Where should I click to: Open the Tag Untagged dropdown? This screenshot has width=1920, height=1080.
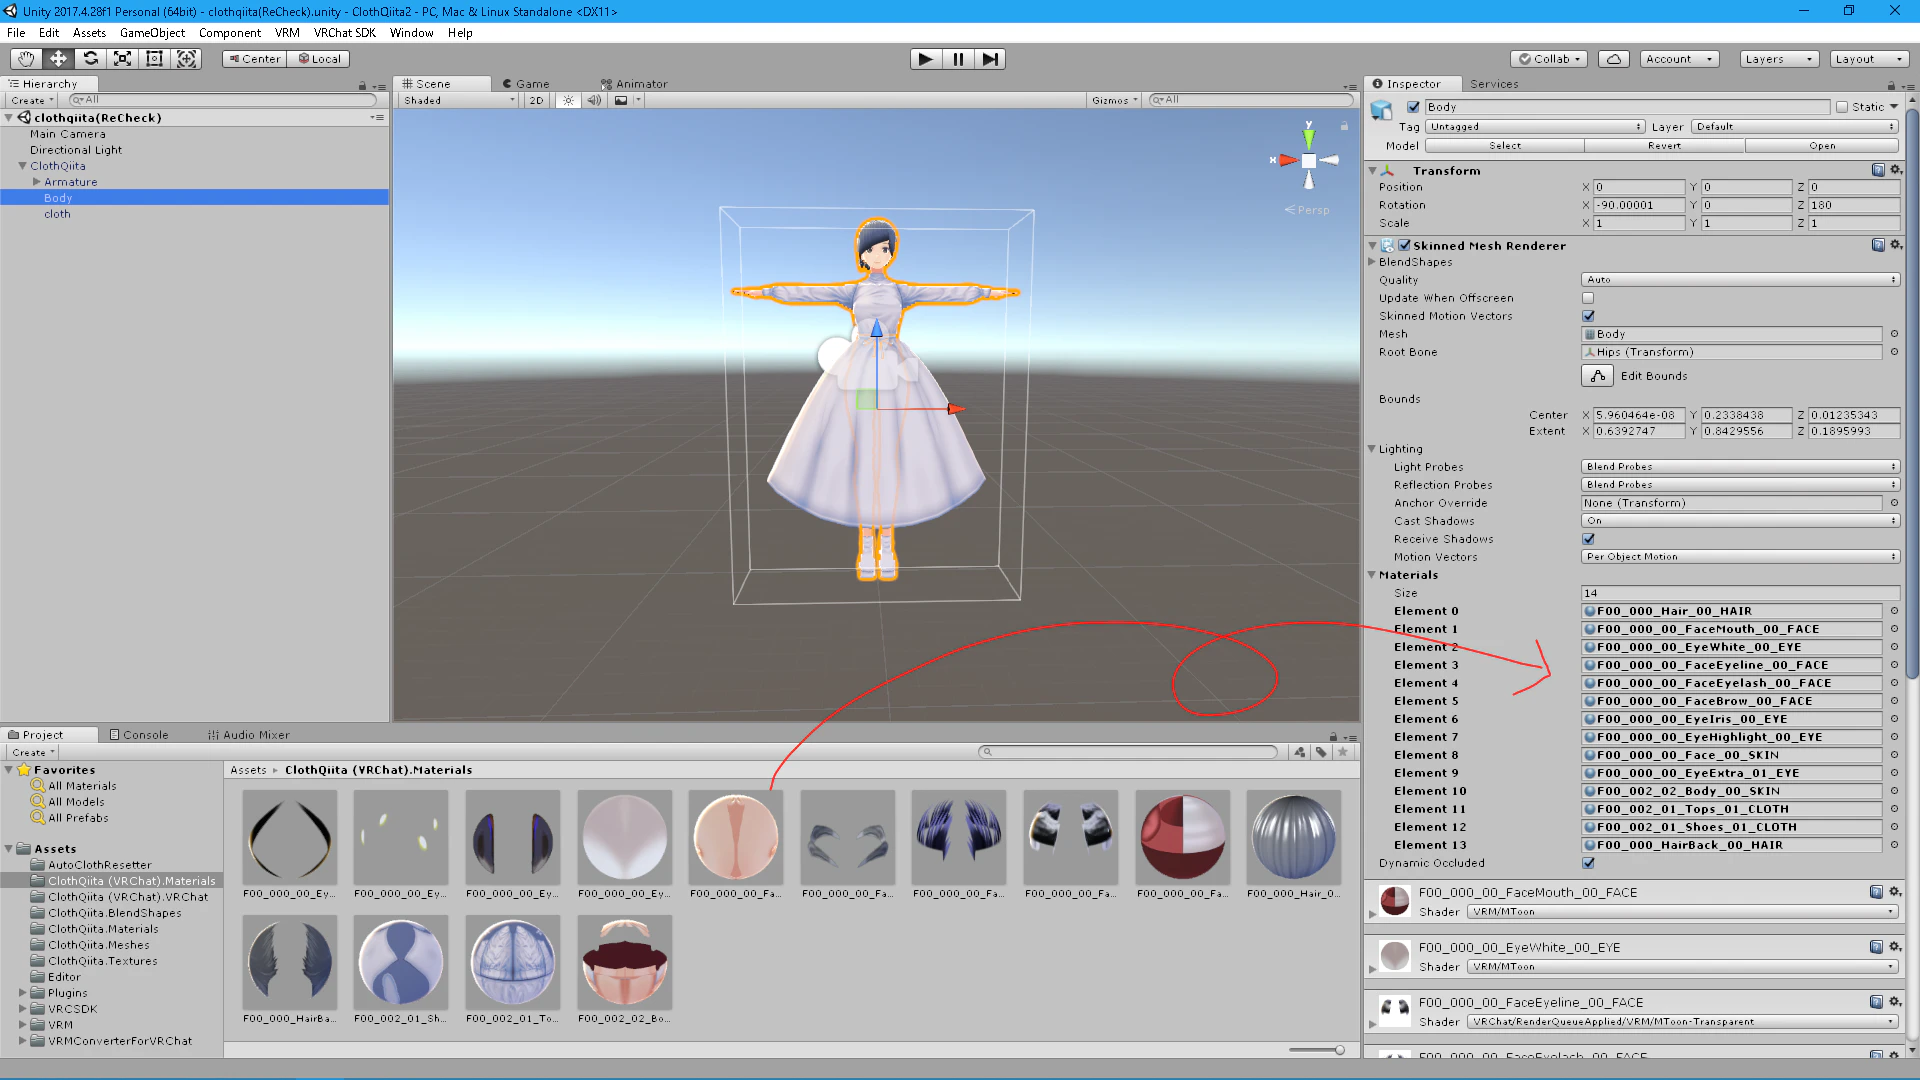(x=1535, y=127)
